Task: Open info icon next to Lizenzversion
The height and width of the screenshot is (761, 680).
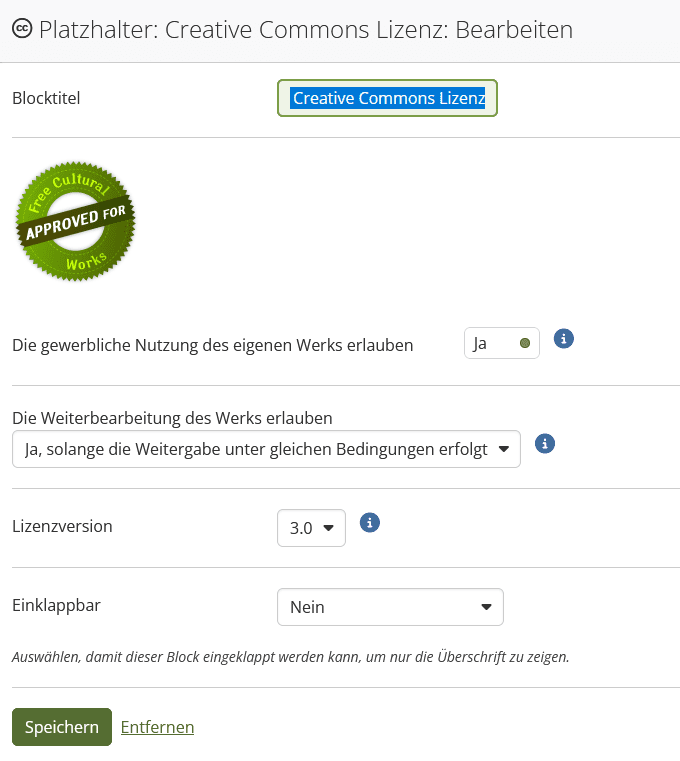Action: (x=369, y=523)
